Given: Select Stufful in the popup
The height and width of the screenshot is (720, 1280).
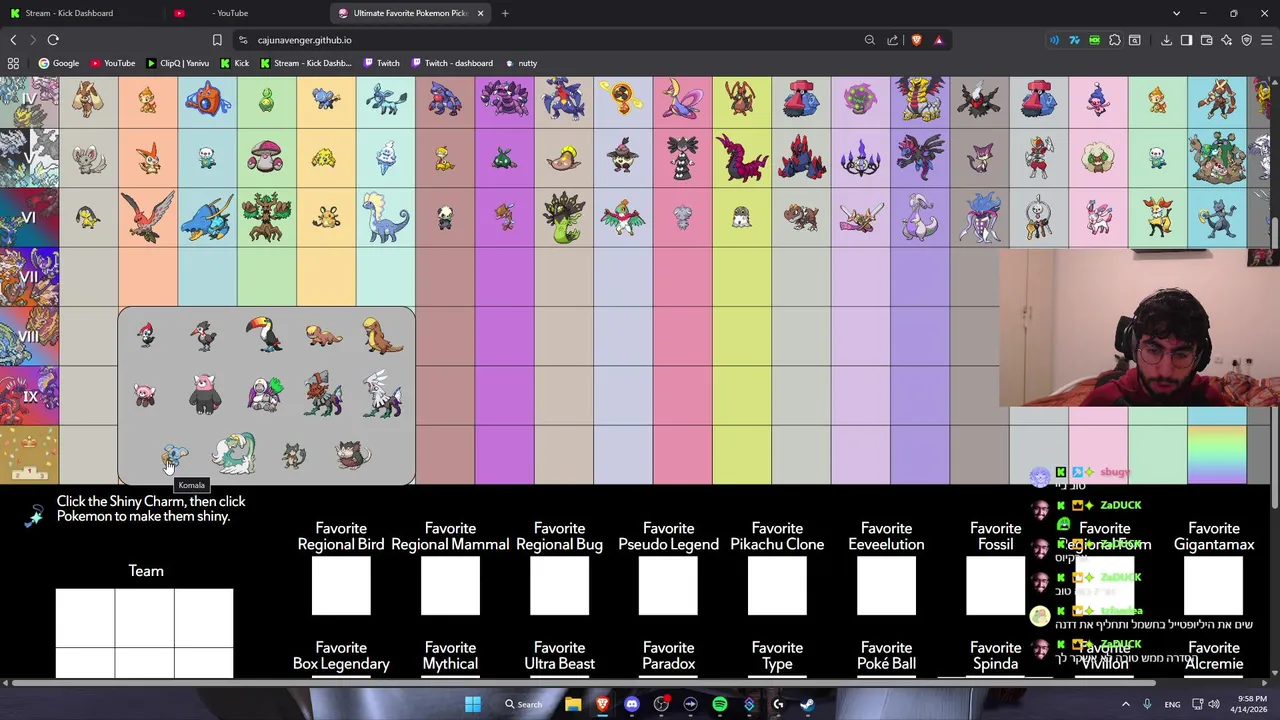Looking at the screenshot, I should 146,395.
